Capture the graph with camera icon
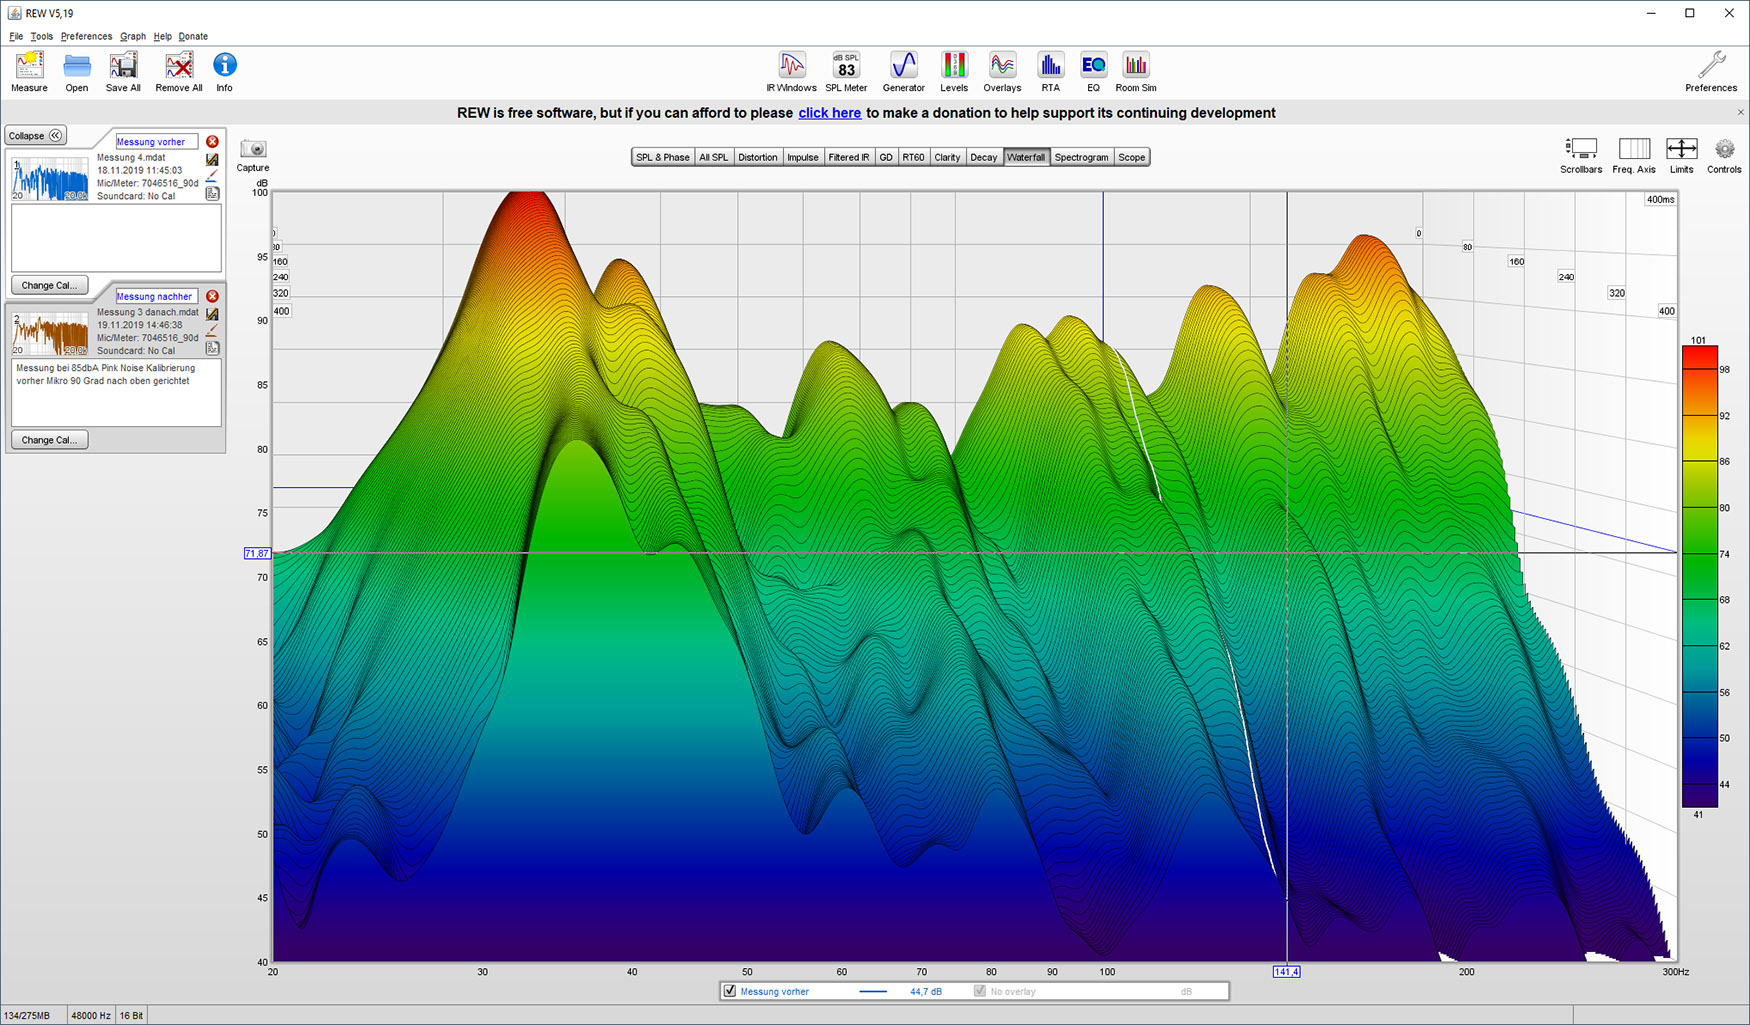 tap(253, 149)
